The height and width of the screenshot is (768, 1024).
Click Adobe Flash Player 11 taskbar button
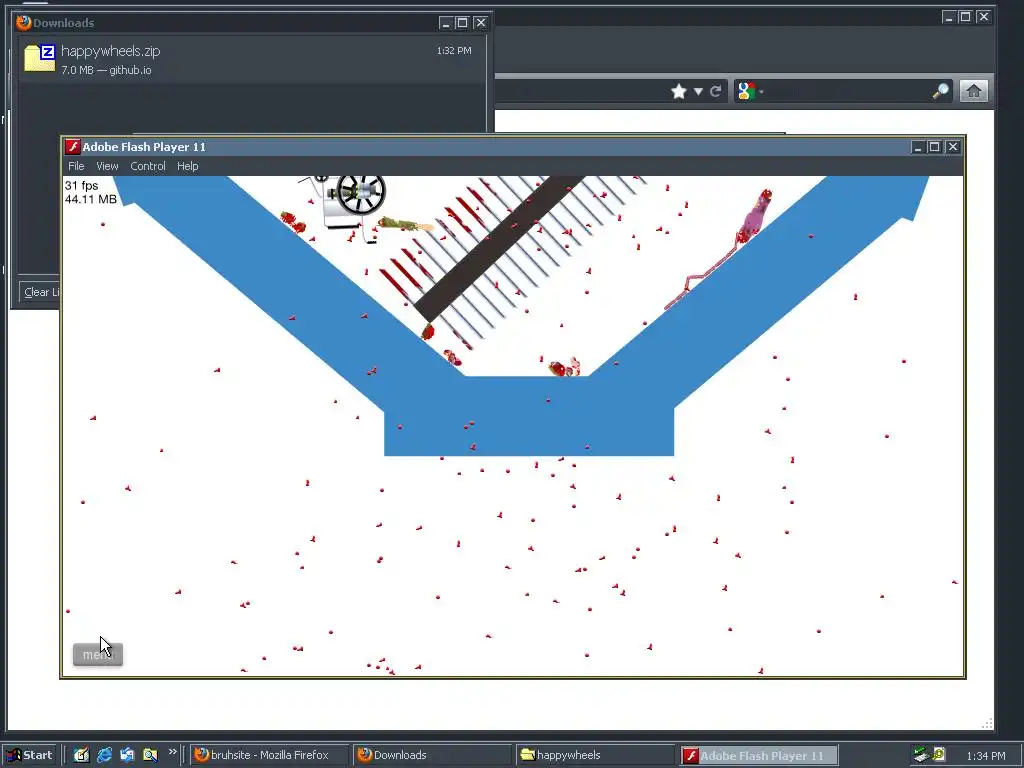tap(758, 756)
